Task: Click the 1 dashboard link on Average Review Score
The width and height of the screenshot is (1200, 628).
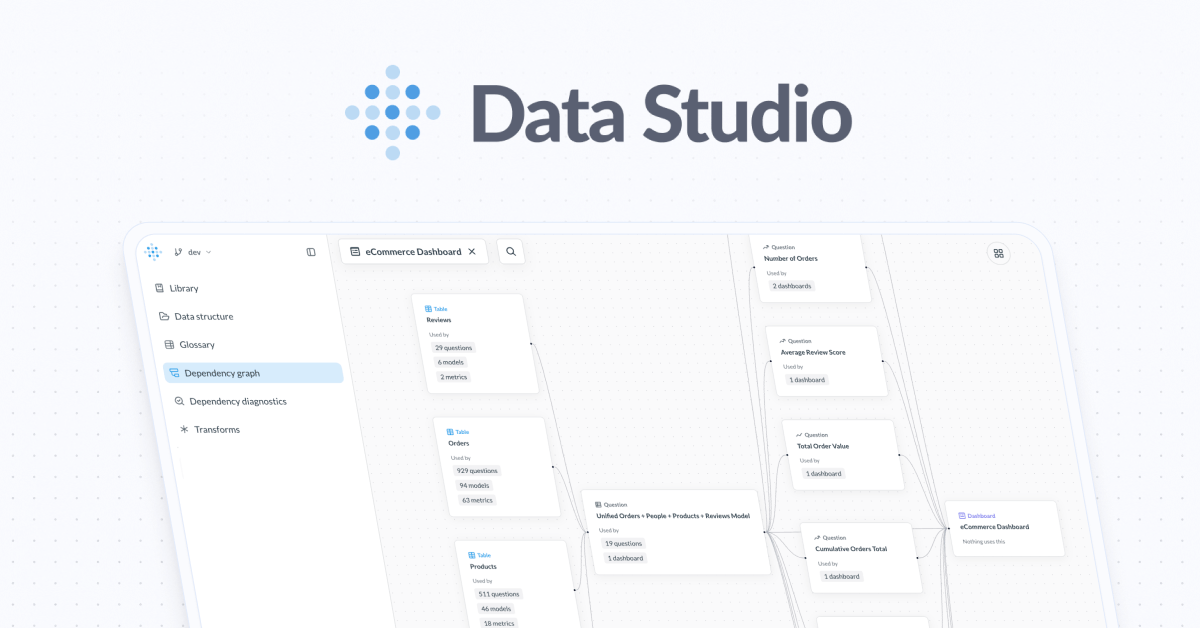Action: coord(806,380)
